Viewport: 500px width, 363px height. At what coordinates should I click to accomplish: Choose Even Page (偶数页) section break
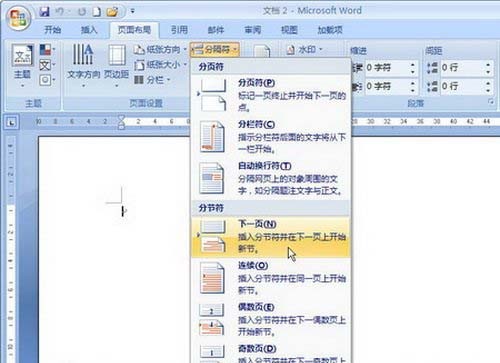pos(271,319)
